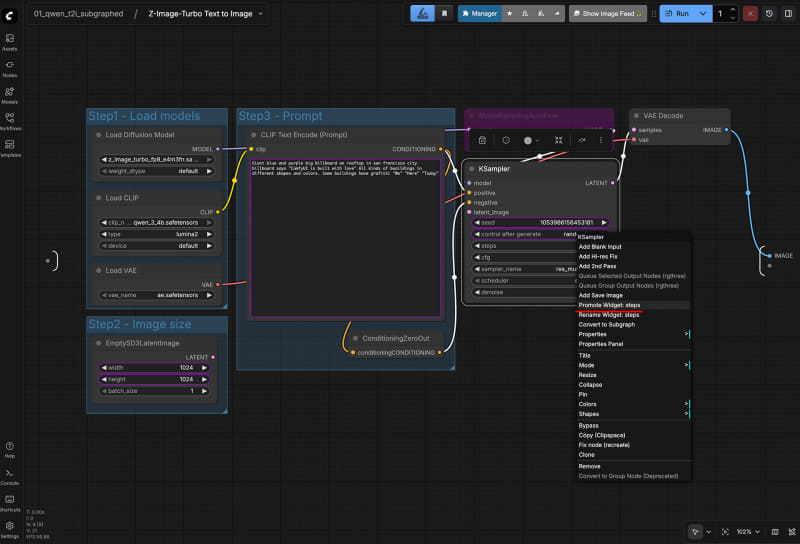The height and width of the screenshot is (544, 800).
Task: Toggle the right side panel icon
Action: 788,14
